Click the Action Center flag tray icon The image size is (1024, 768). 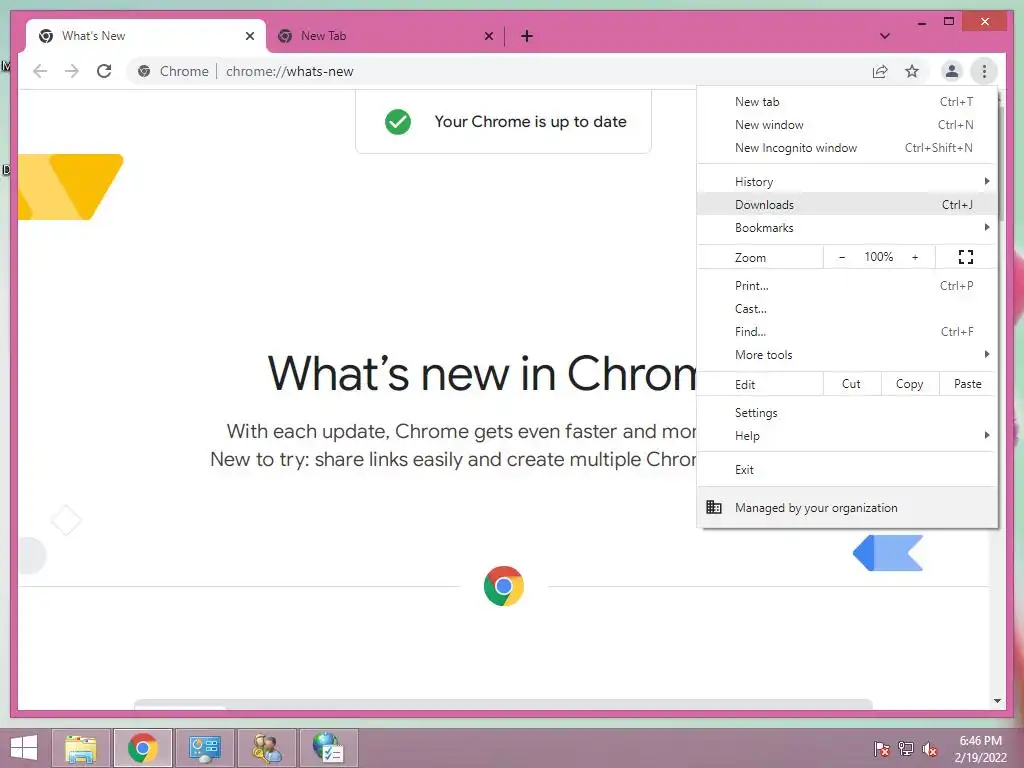click(x=882, y=749)
